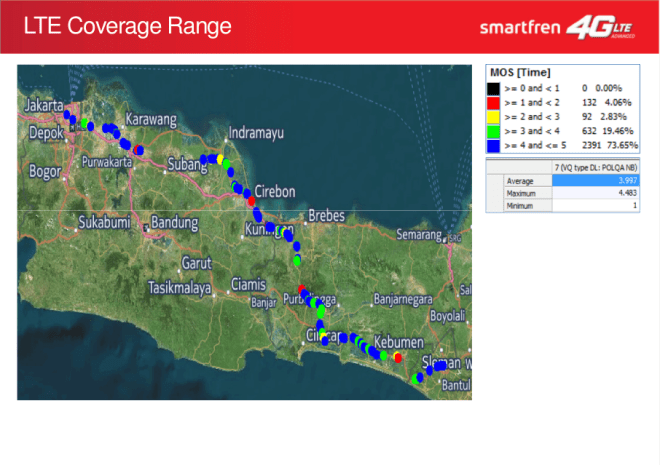
Task: Click the 19.46% value in legend
Action: 618,131
